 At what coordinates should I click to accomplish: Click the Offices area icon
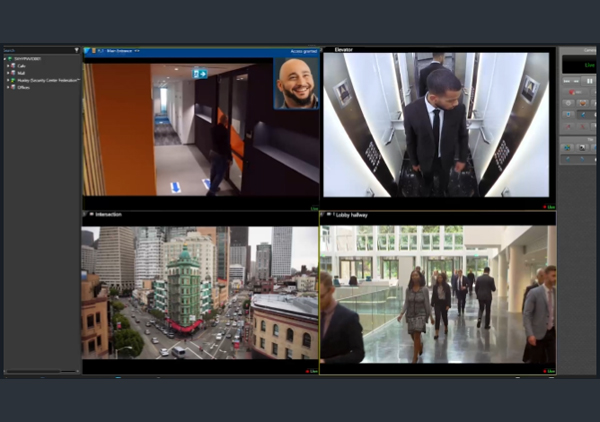tap(14, 88)
